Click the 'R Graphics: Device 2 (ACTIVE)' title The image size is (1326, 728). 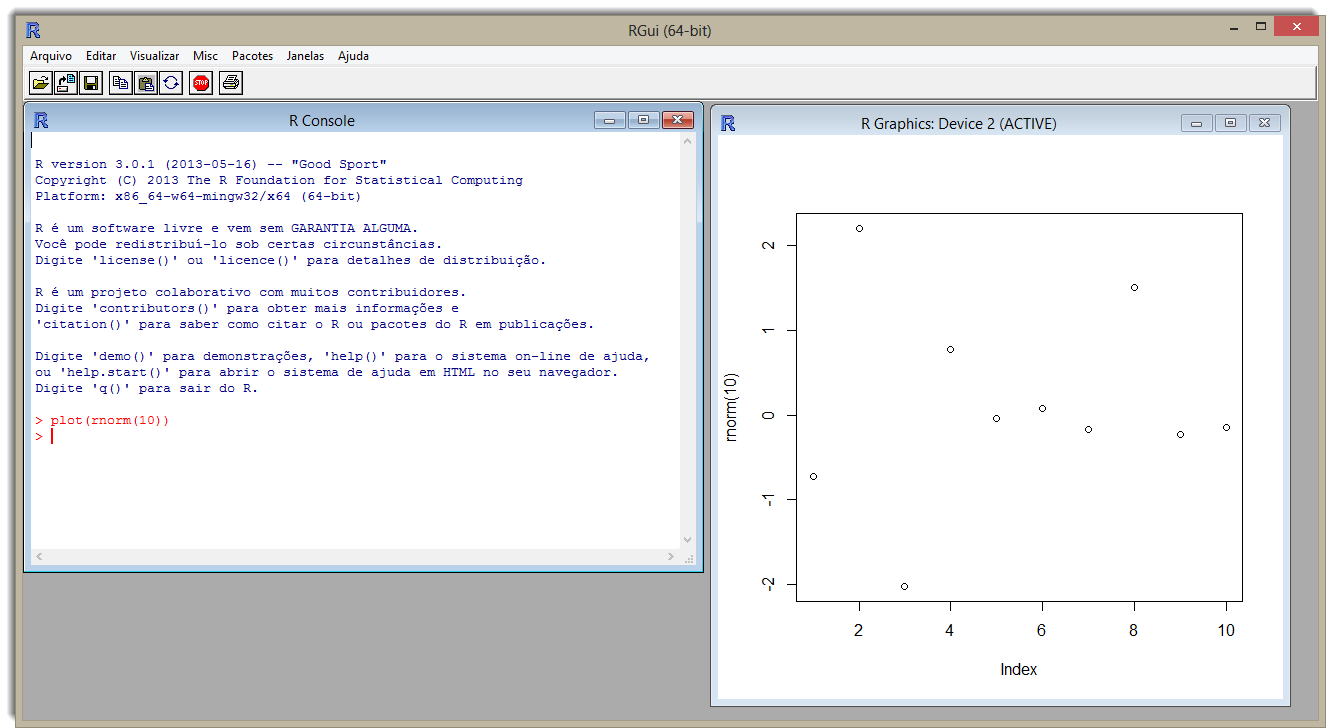coord(959,124)
